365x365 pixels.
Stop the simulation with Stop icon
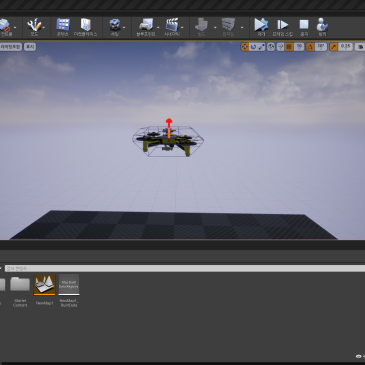[304, 27]
